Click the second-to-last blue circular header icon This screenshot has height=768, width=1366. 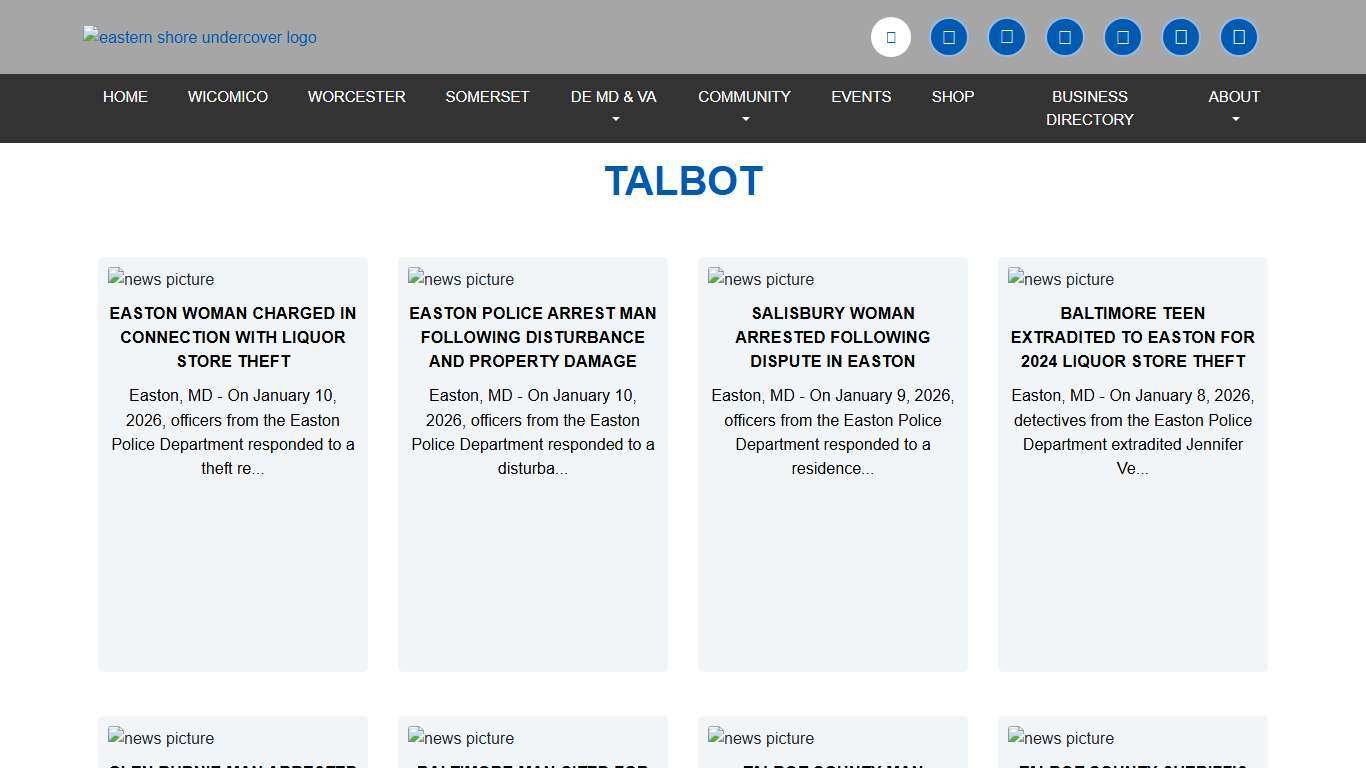pyautogui.click(x=1180, y=37)
